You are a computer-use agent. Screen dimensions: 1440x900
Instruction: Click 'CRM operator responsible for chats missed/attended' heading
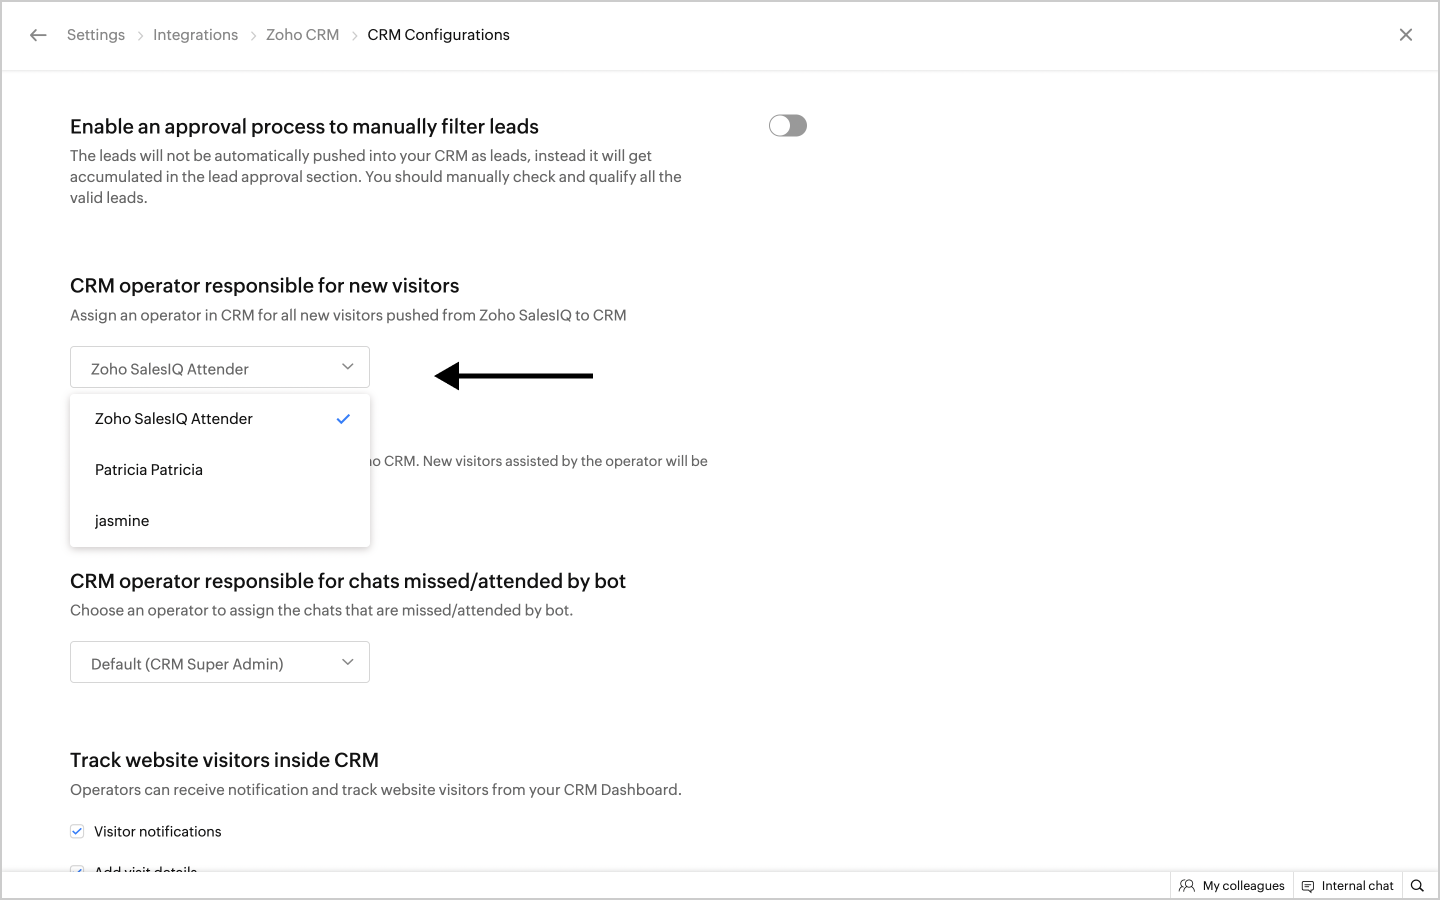click(x=348, y=581)
